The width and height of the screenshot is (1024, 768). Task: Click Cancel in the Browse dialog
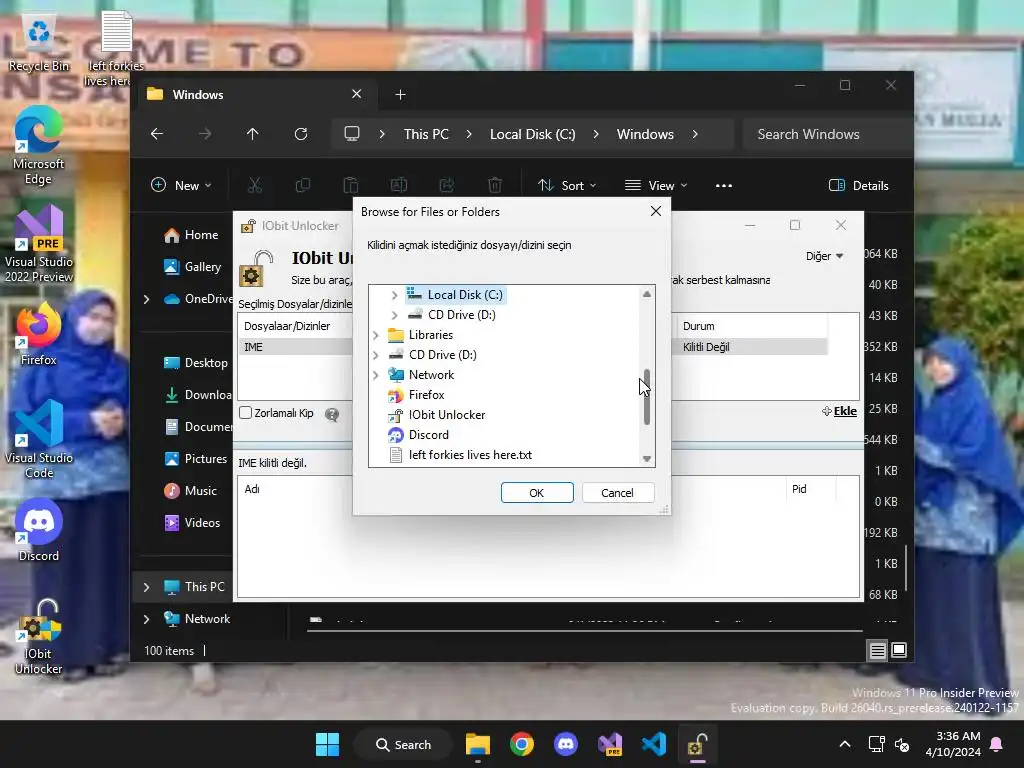click(617, 492)
